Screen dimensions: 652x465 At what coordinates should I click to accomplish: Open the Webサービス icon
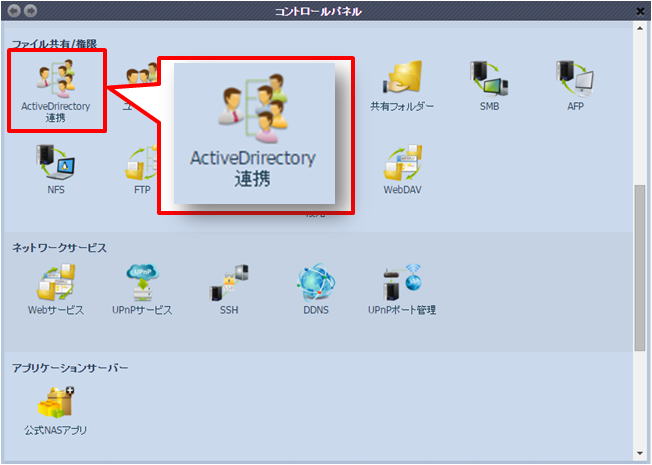[x=56, y=290]
